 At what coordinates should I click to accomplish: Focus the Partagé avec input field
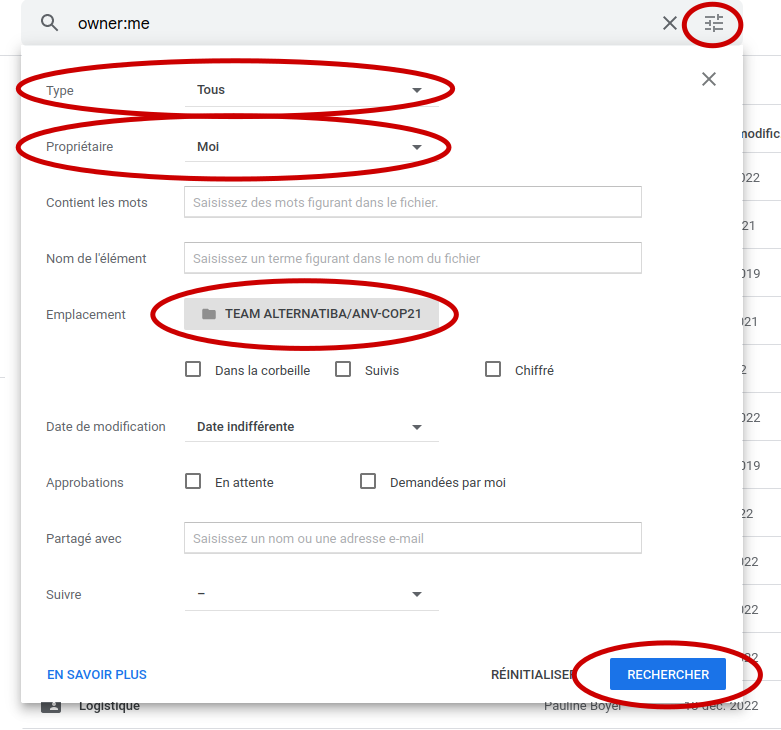pos(412,538)
